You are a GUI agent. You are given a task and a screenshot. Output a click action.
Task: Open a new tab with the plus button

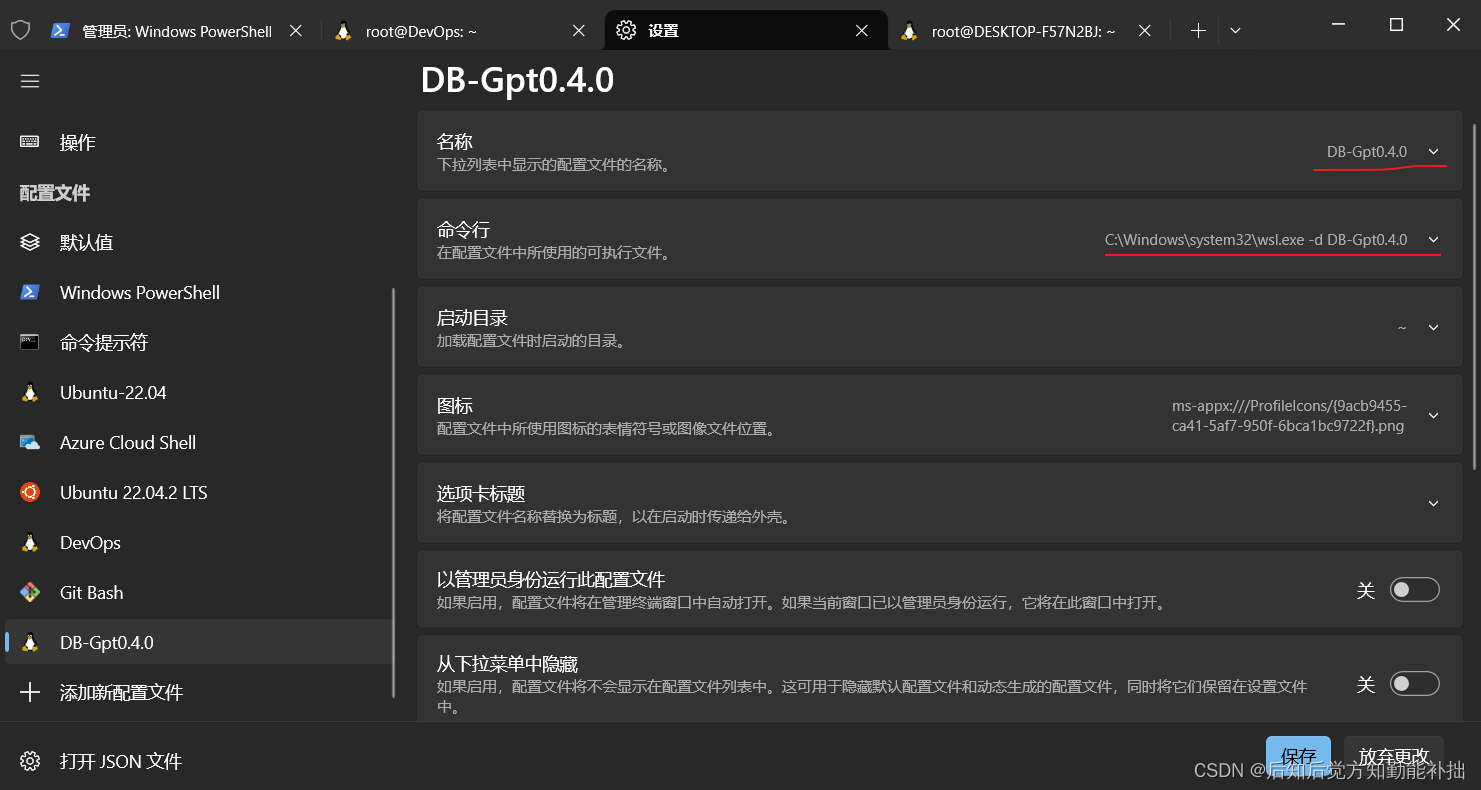pyautogui.click(x=1198, y=31)
